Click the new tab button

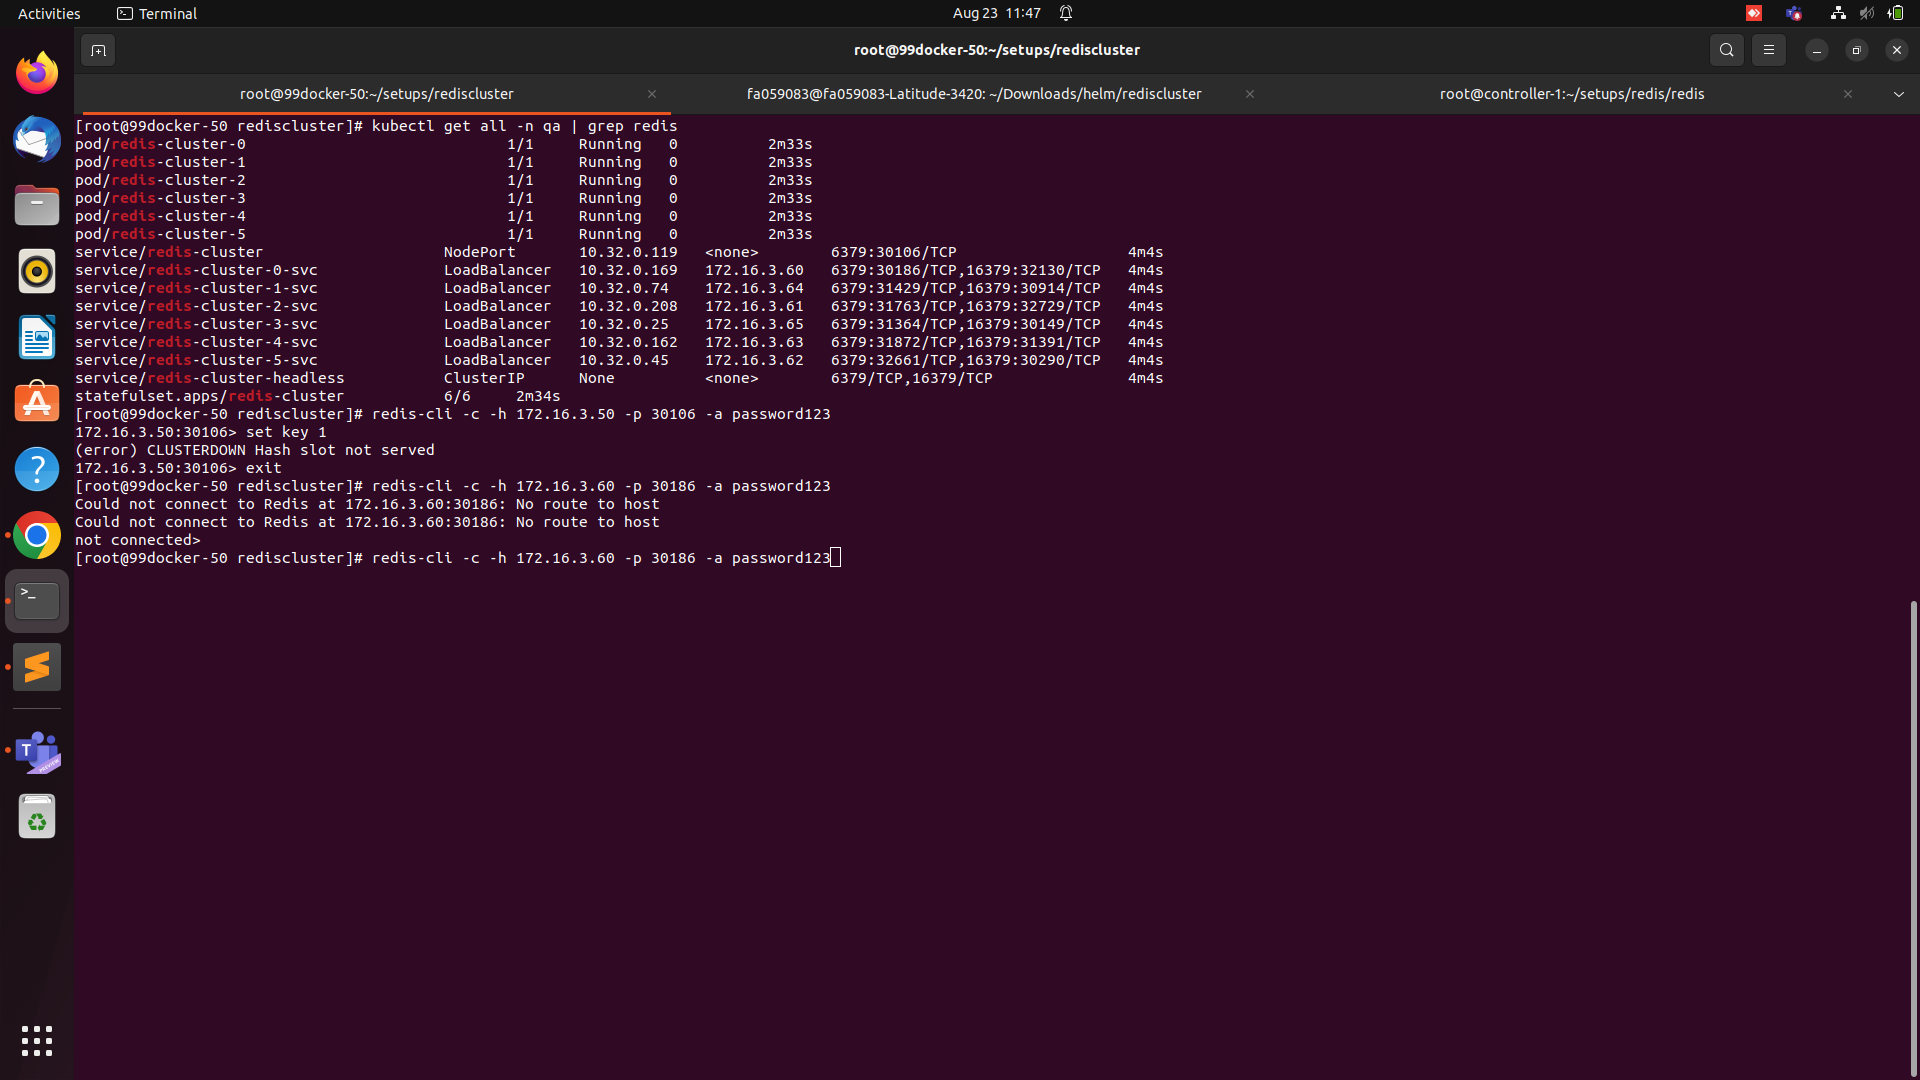click(97, 49)
